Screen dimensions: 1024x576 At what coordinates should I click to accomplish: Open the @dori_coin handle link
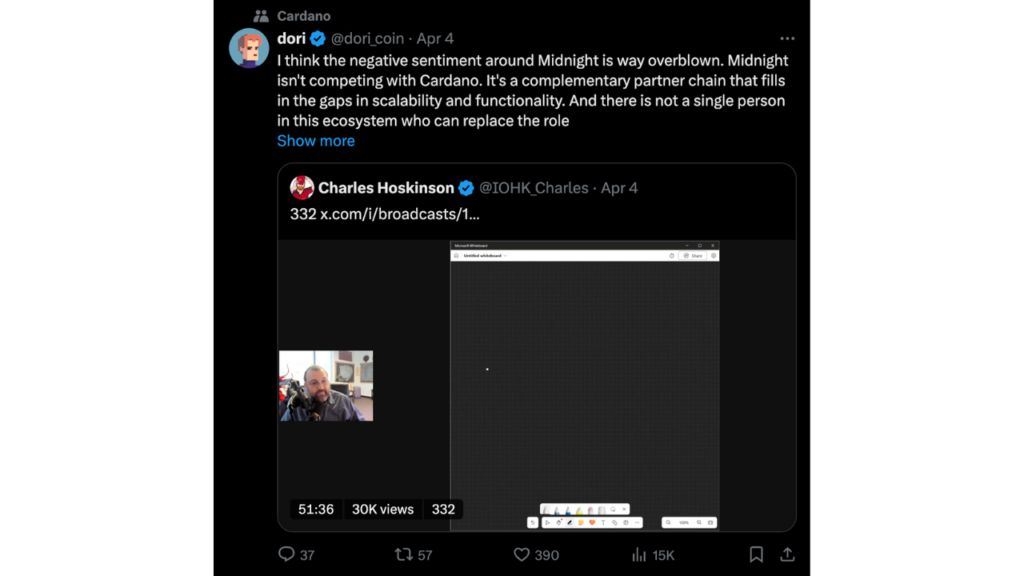[367, 39]
